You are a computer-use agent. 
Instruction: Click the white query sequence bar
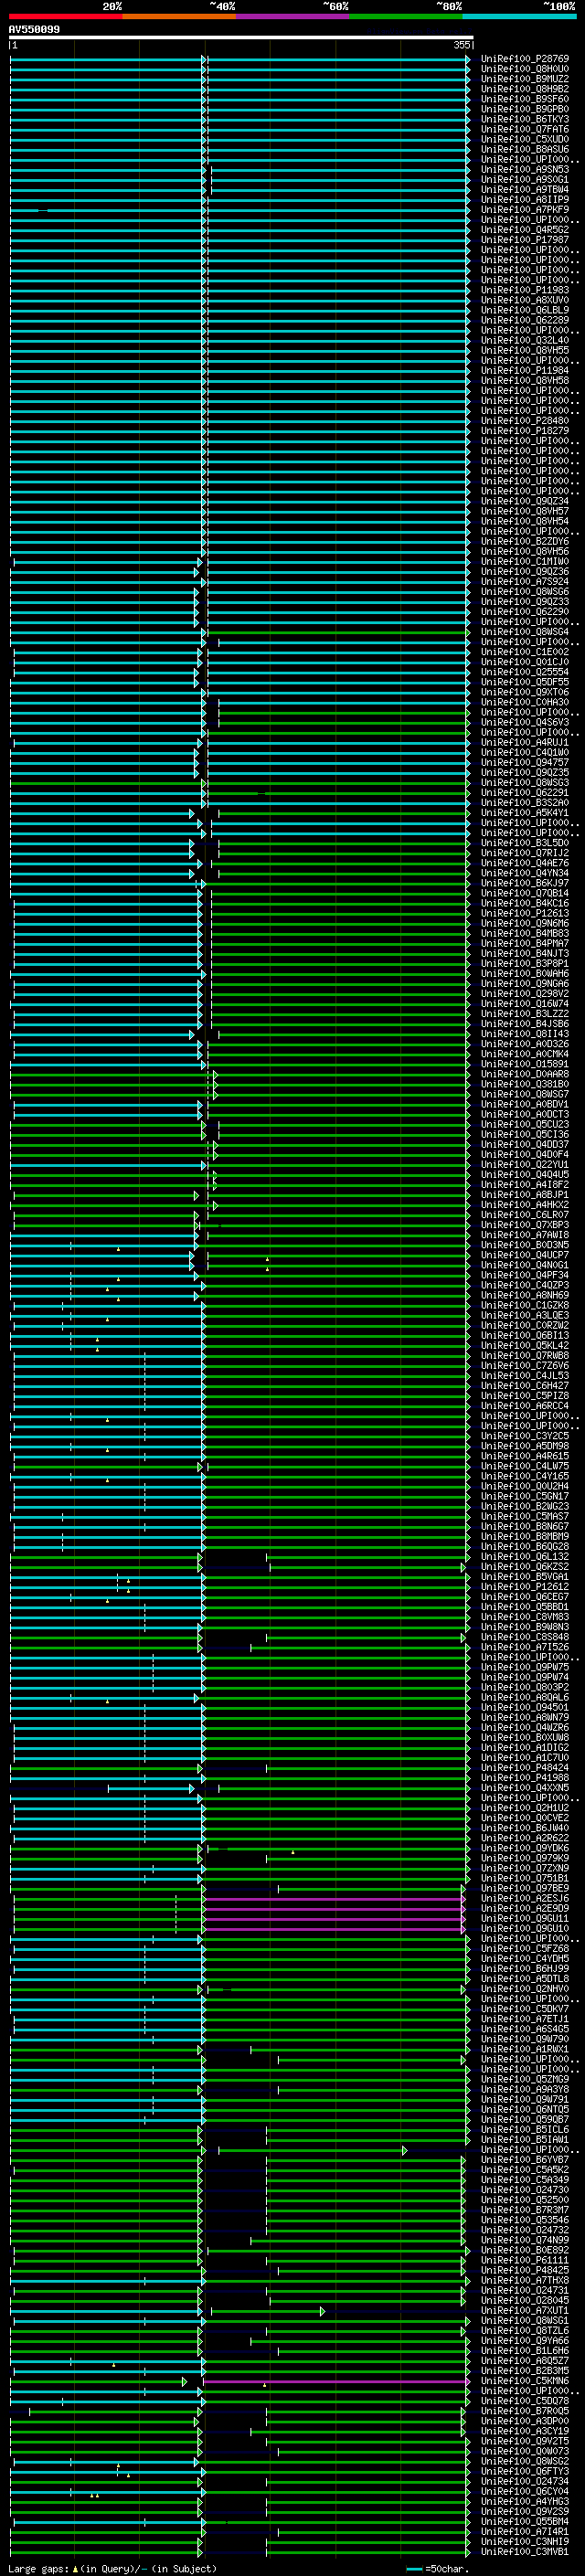click(x=241, y=38)
